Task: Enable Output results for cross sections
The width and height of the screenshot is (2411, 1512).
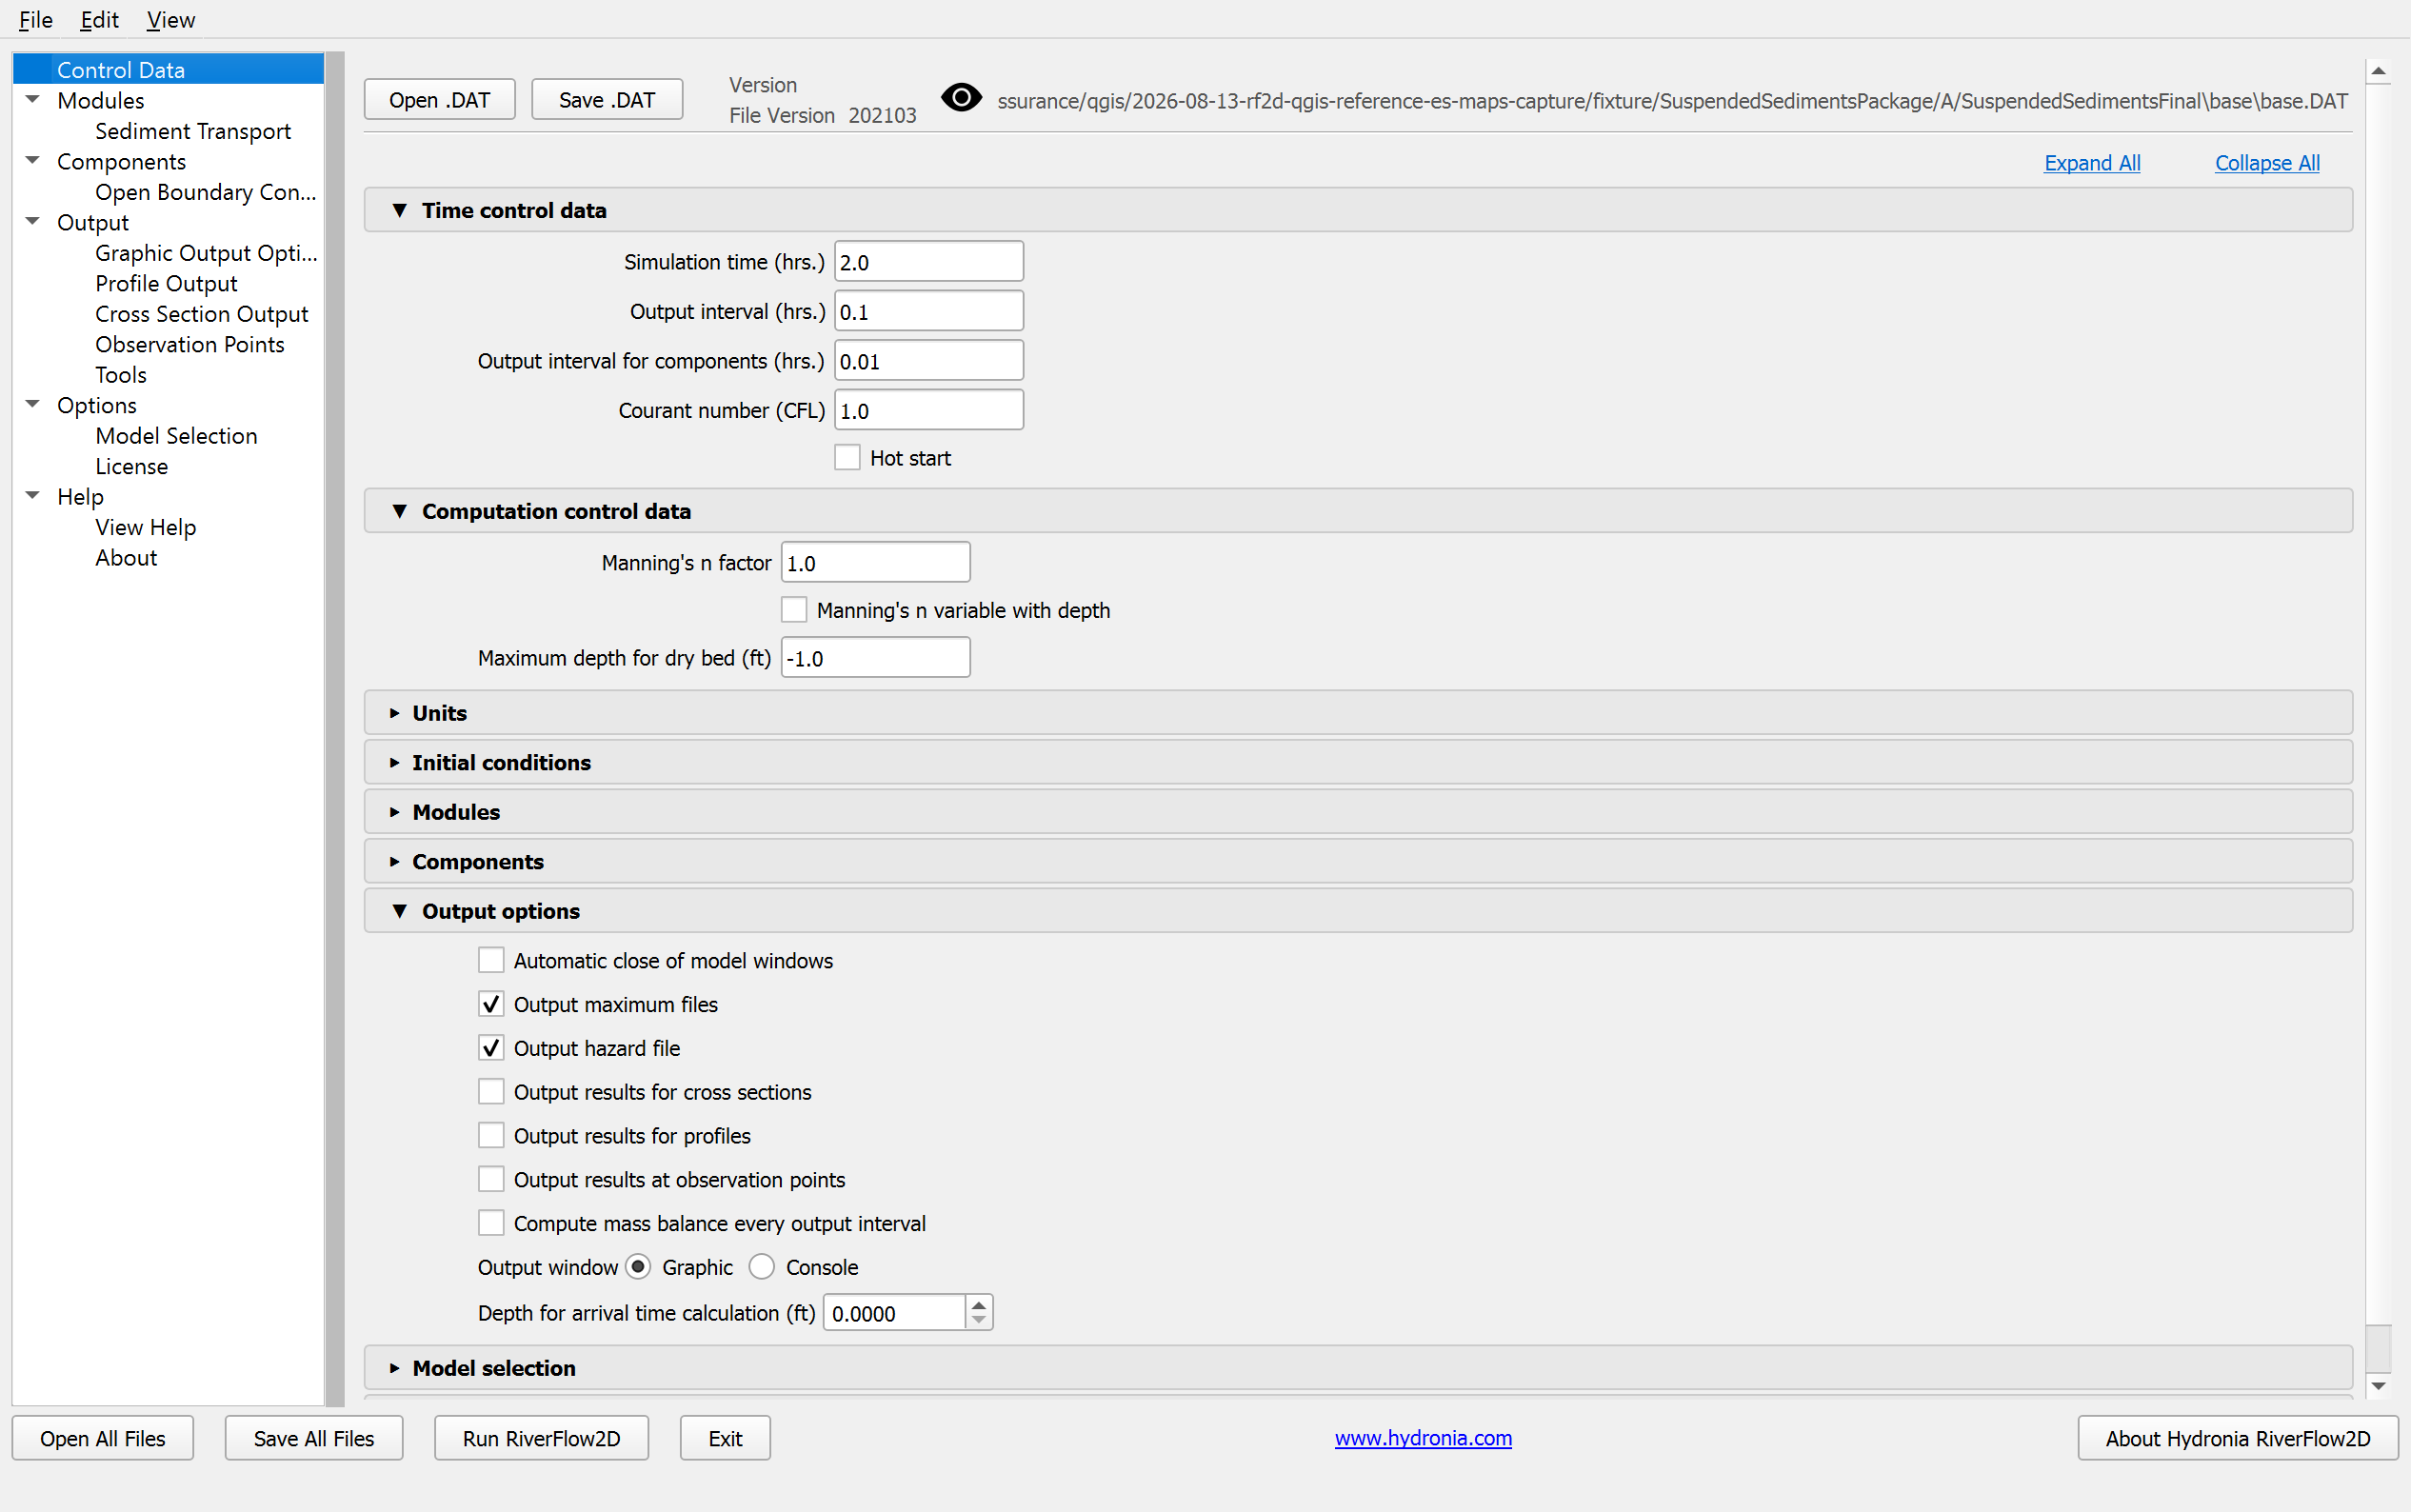Action: click(491, 1092)
